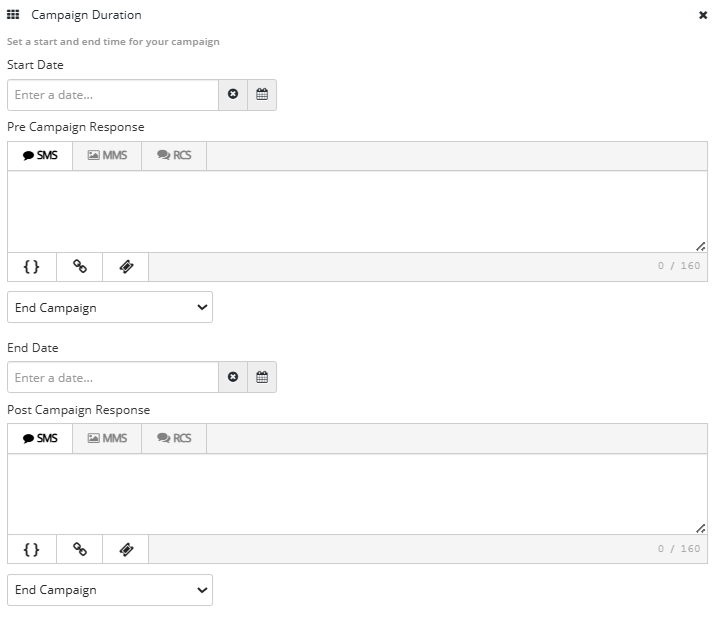Insert merge field braces in Post Campaign Response
This screenshot has width=716, height=624.
pyautogui.click(x=32, y=549)
